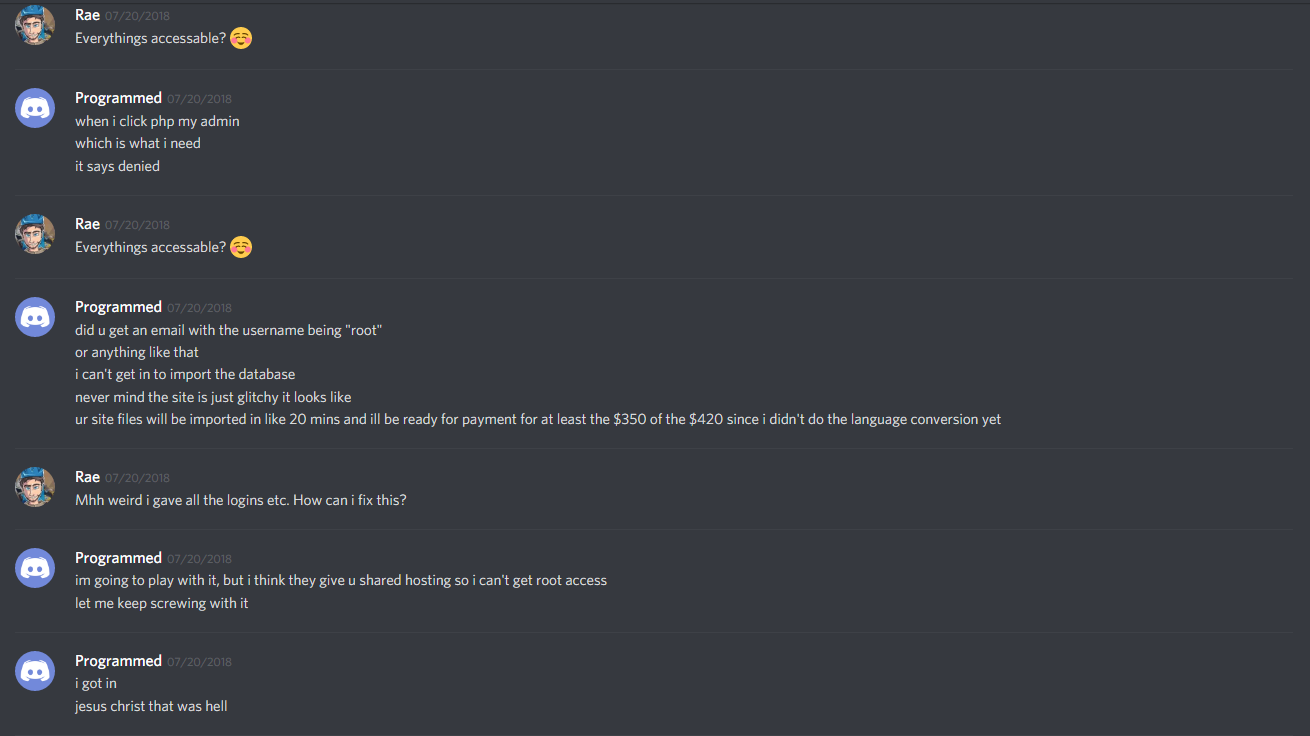The image size is (1310, 736).
Task: Click the Programmed username above 'did u get an email'
Action: pyautogui.click(x=118, y=307)
